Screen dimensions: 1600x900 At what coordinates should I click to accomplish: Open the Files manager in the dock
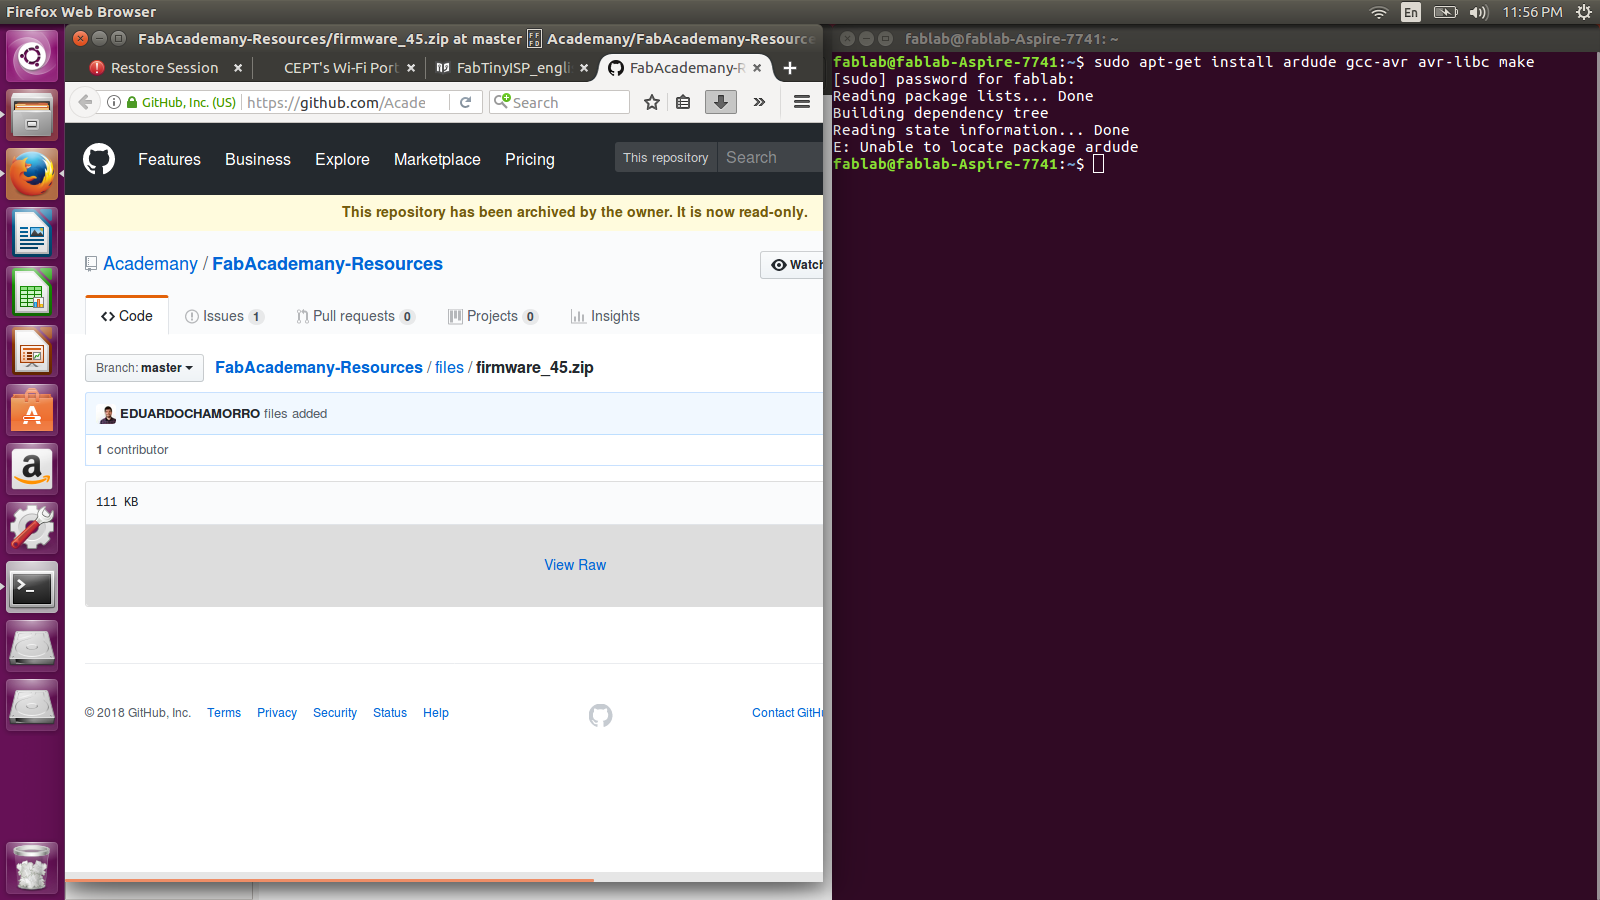click(x=32, y=115)
